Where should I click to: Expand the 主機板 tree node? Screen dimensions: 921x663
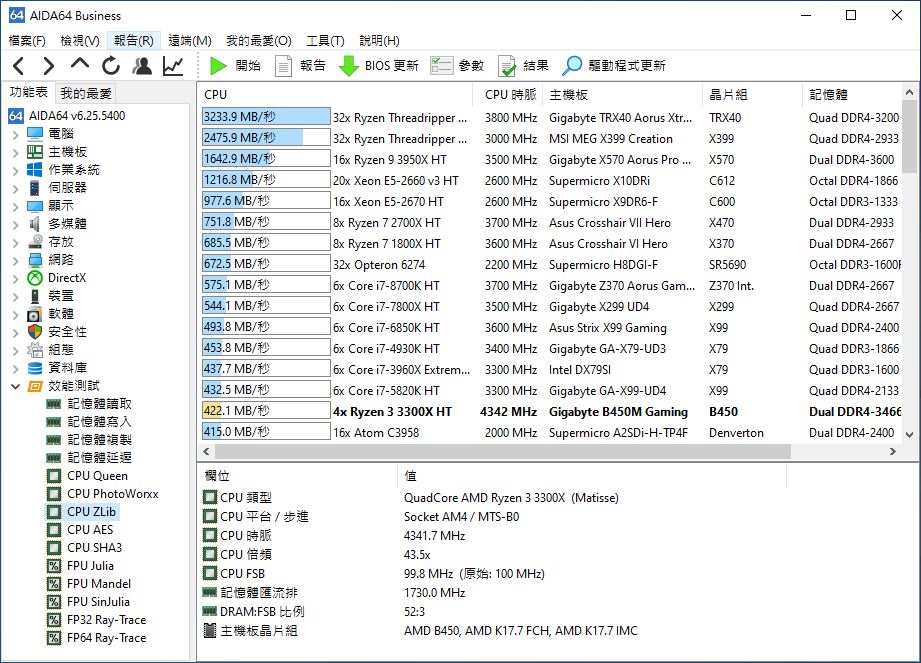coord(15,152)
